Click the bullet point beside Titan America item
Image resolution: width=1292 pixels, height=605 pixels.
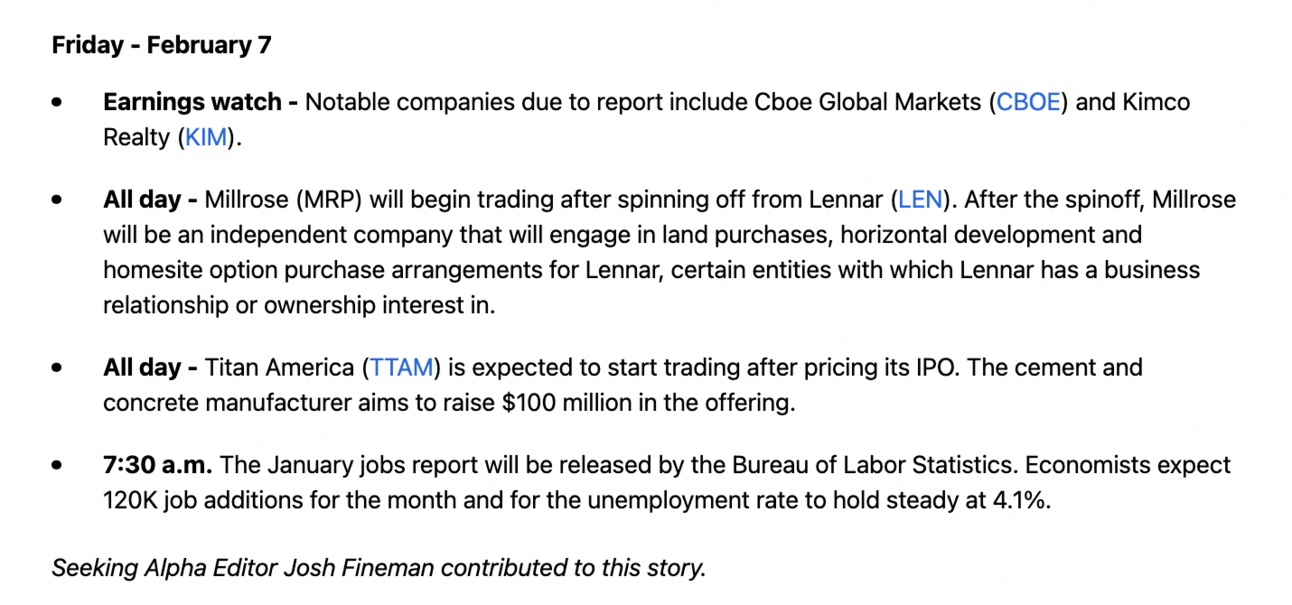click(59, 367)
